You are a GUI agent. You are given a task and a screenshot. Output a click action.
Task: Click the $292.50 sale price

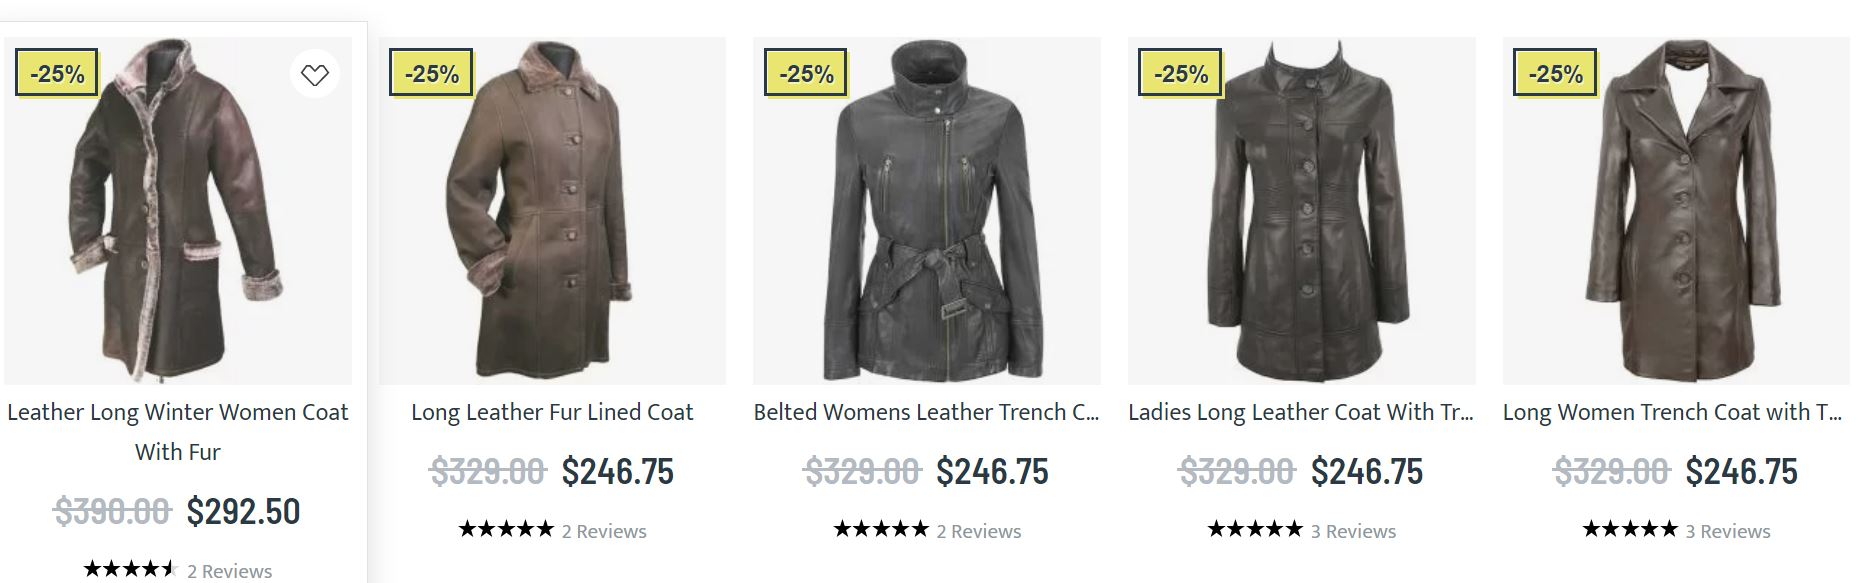pos(243,512)
